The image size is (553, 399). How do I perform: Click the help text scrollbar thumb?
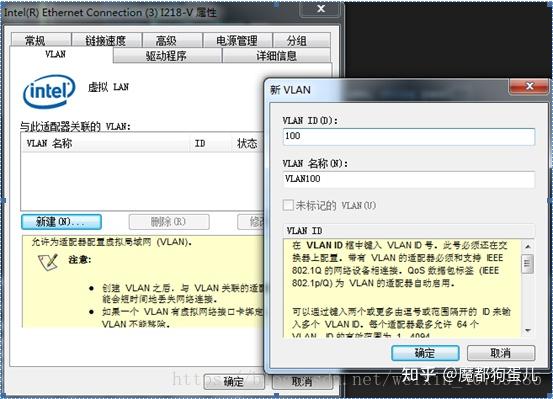[528, 263]
